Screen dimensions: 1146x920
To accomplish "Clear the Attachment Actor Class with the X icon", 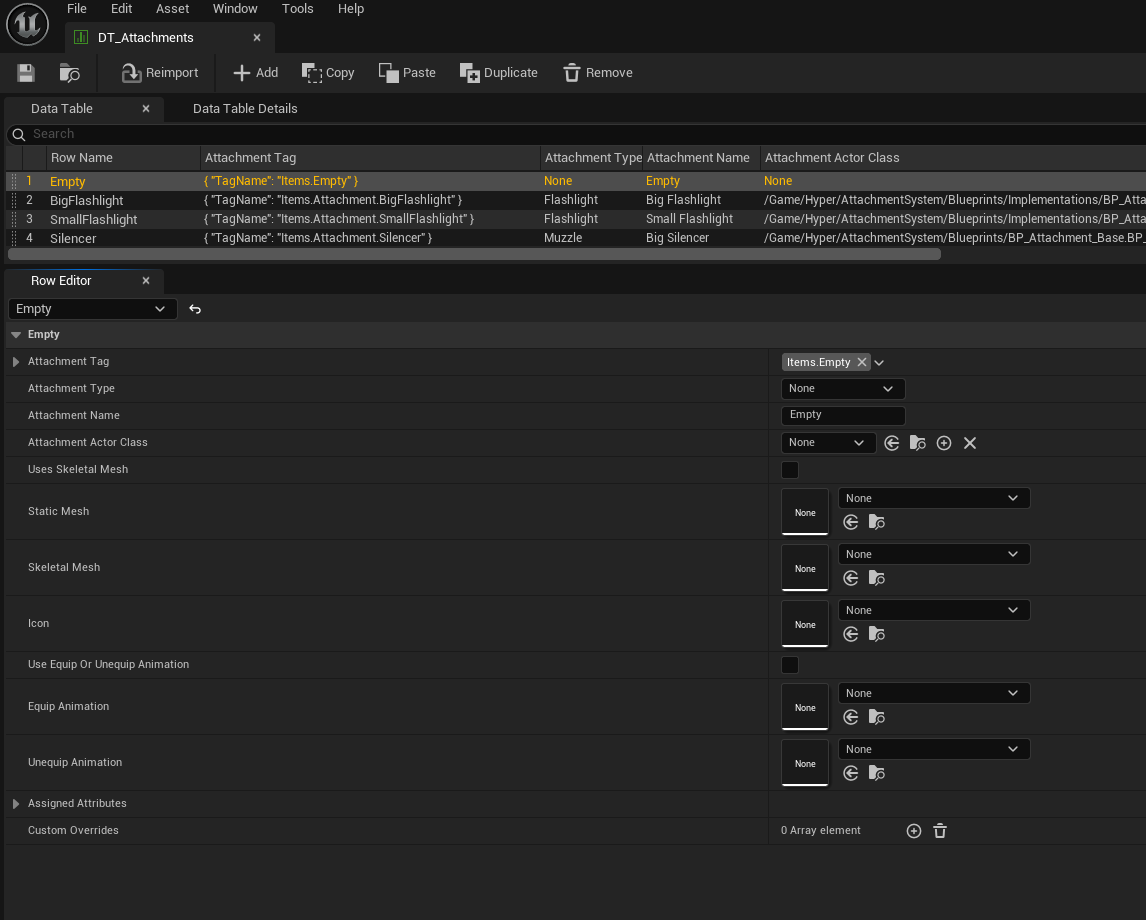I will [969, 443].
